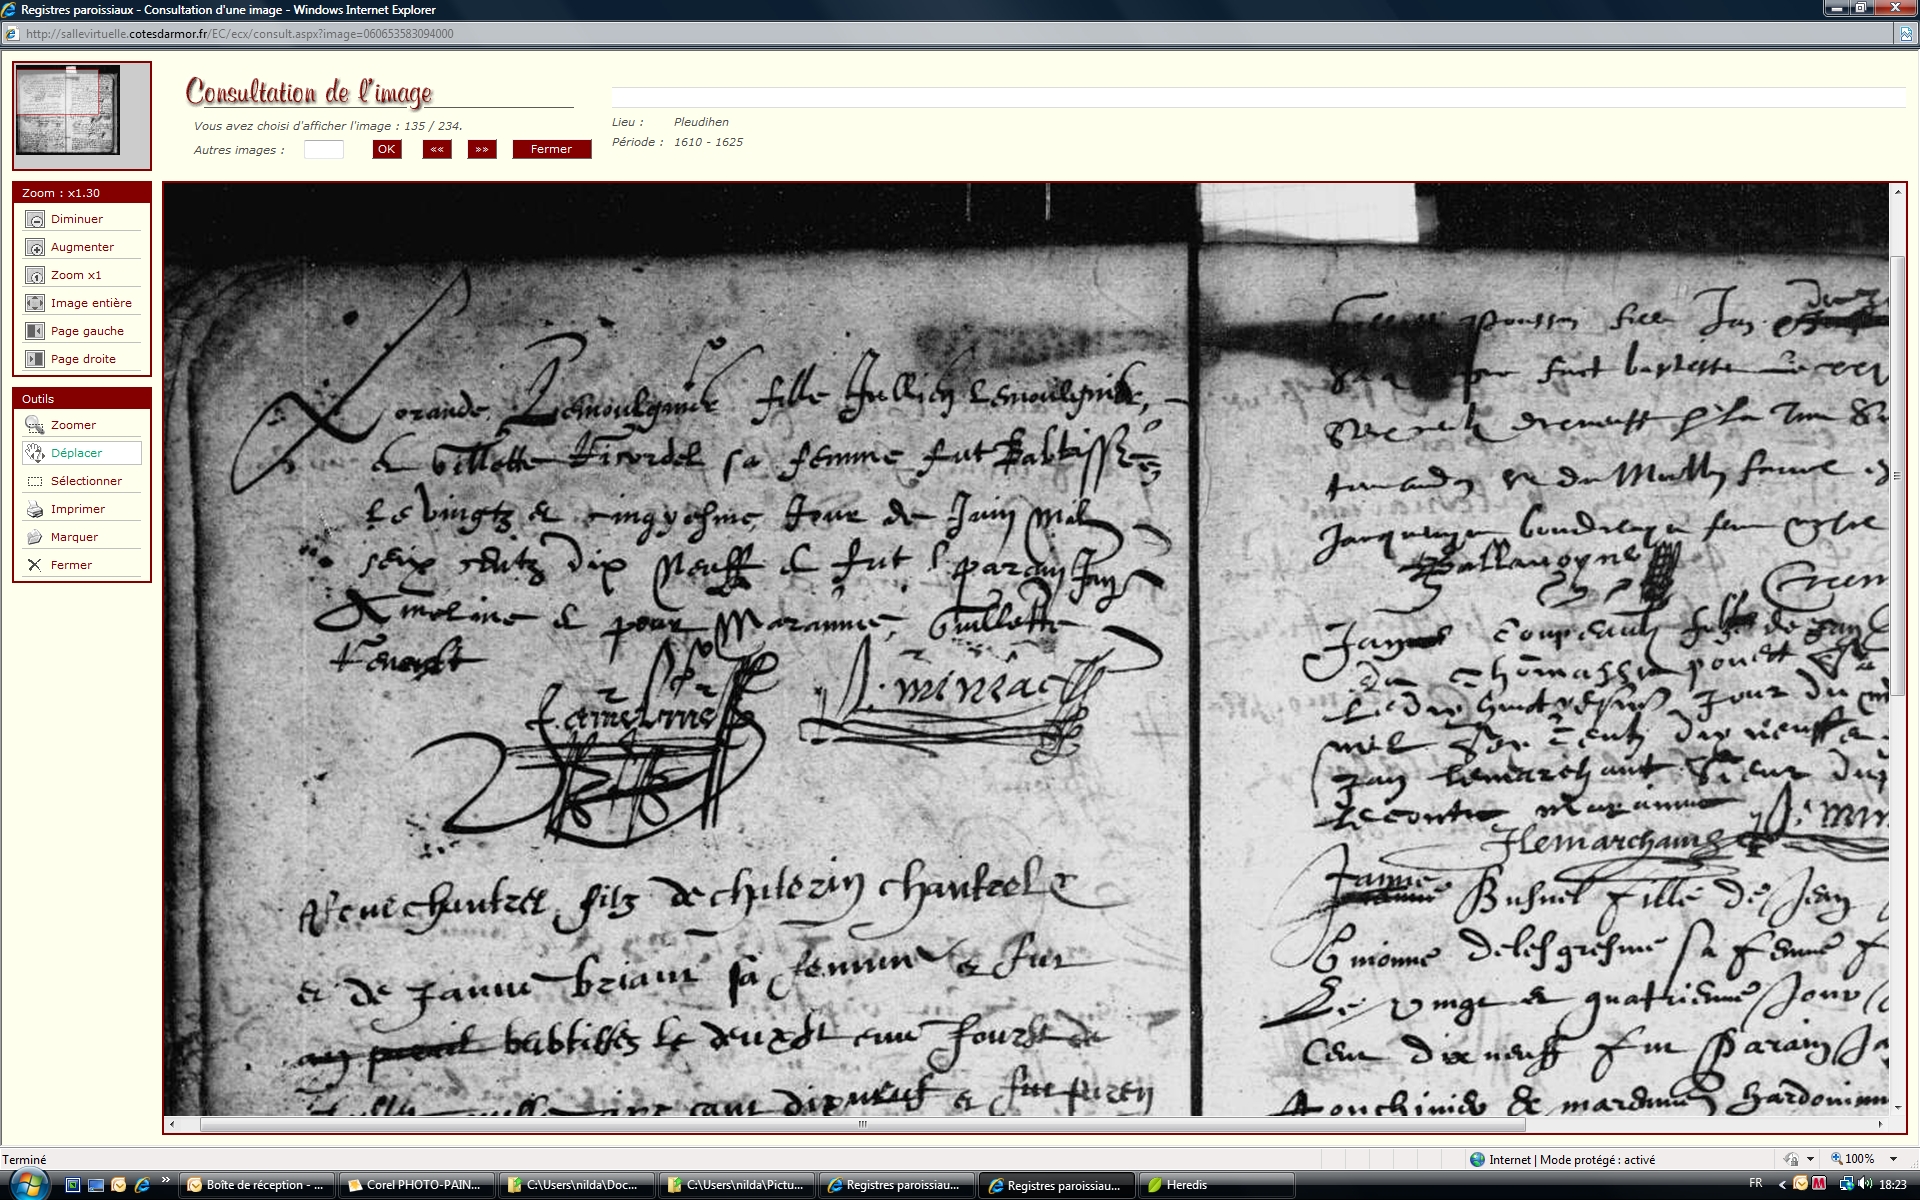The width and height of the screenshot is (1920, 1200).
Task: Reset view with the Zoom x1 icon
Action: (35, 275)
